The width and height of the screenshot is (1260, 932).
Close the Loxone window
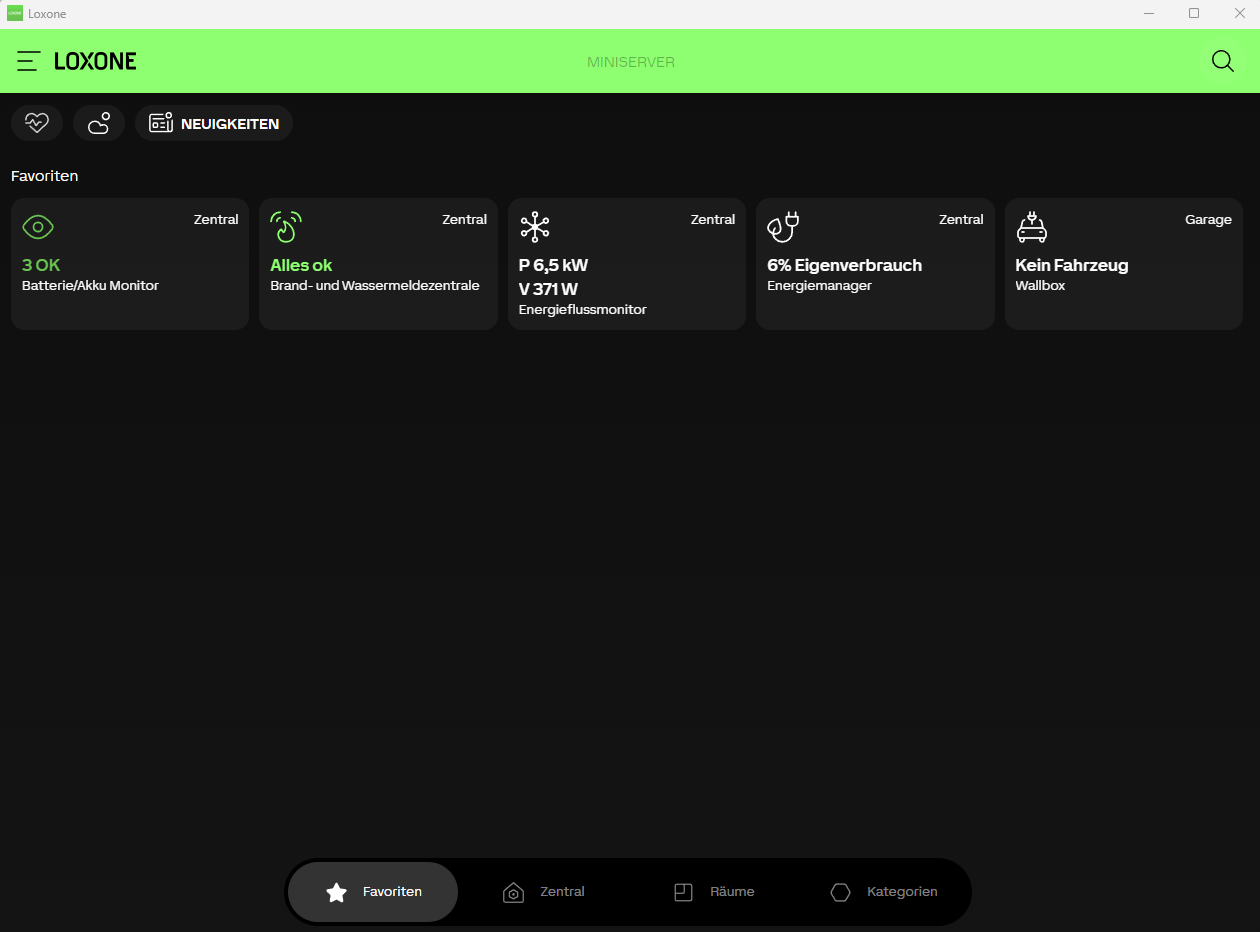(1239, 13)
